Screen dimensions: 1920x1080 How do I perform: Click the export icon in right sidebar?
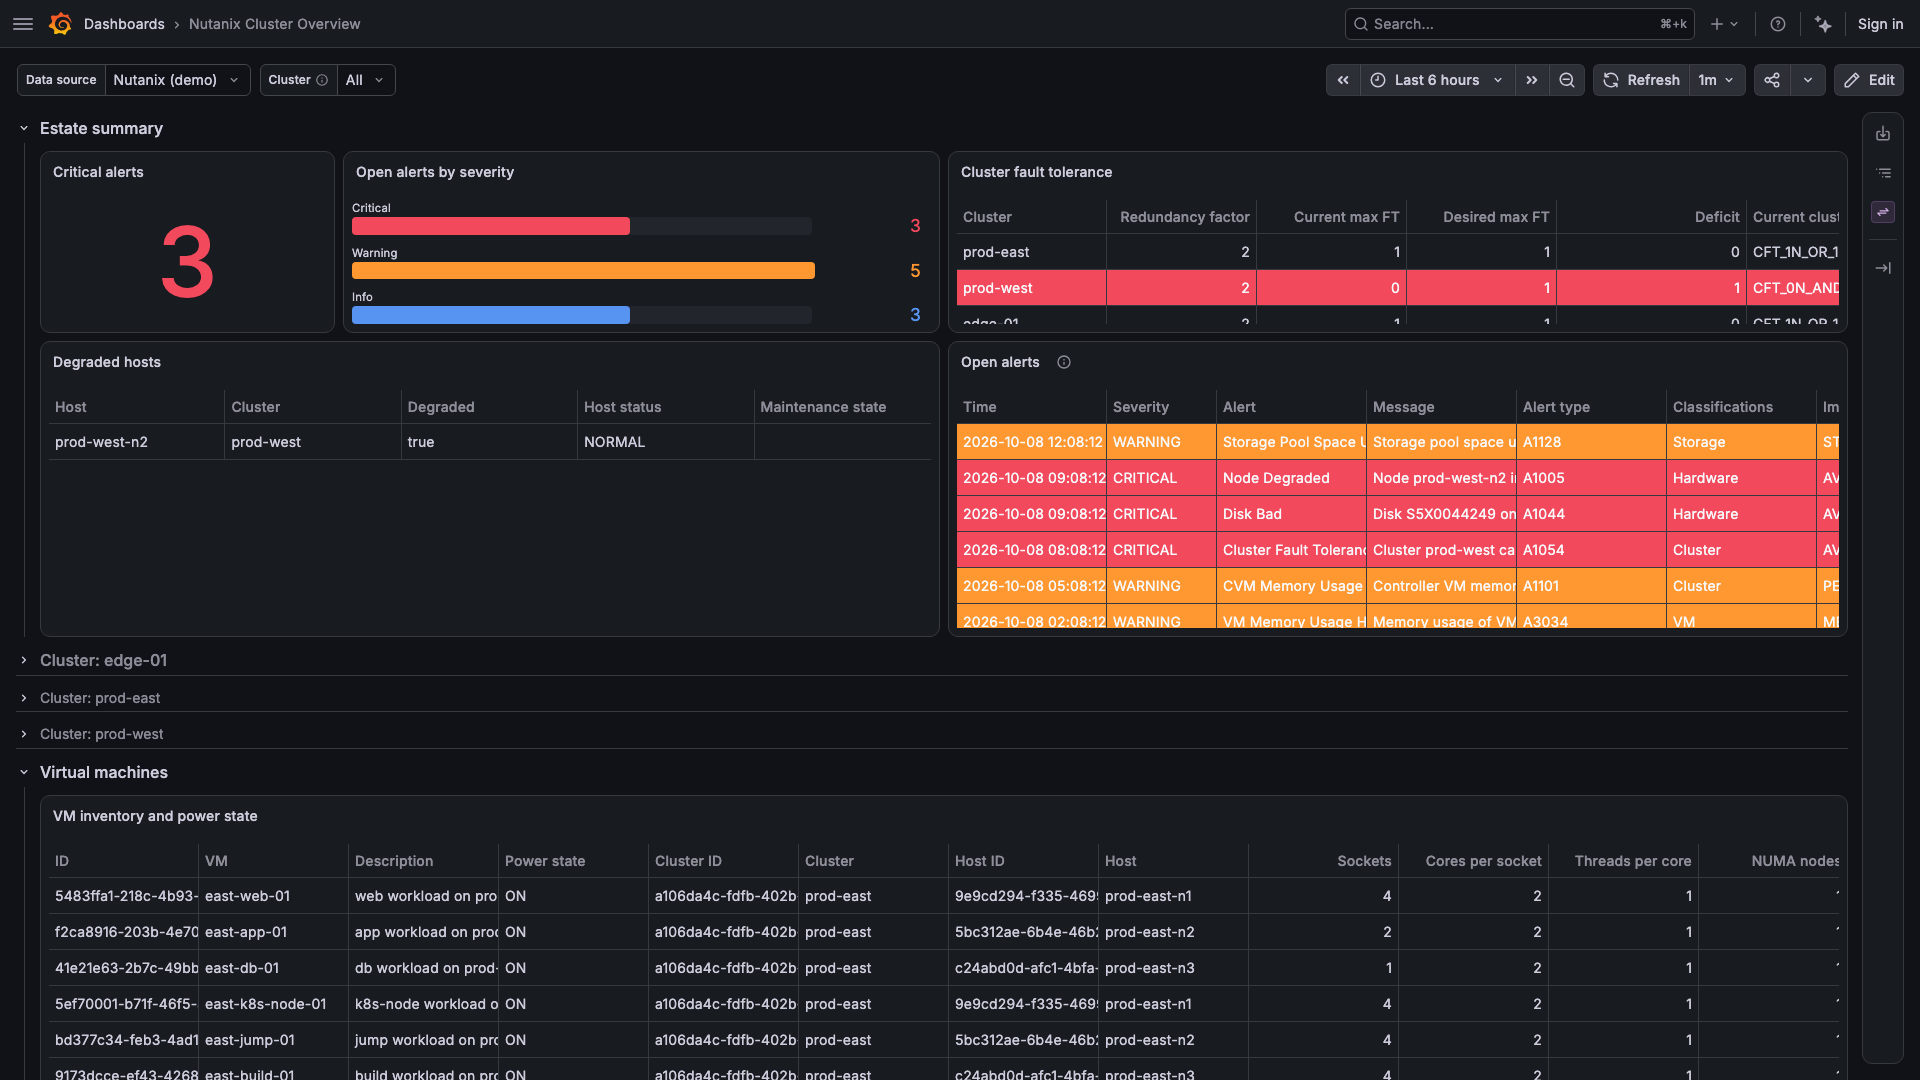click(1883, 134)
